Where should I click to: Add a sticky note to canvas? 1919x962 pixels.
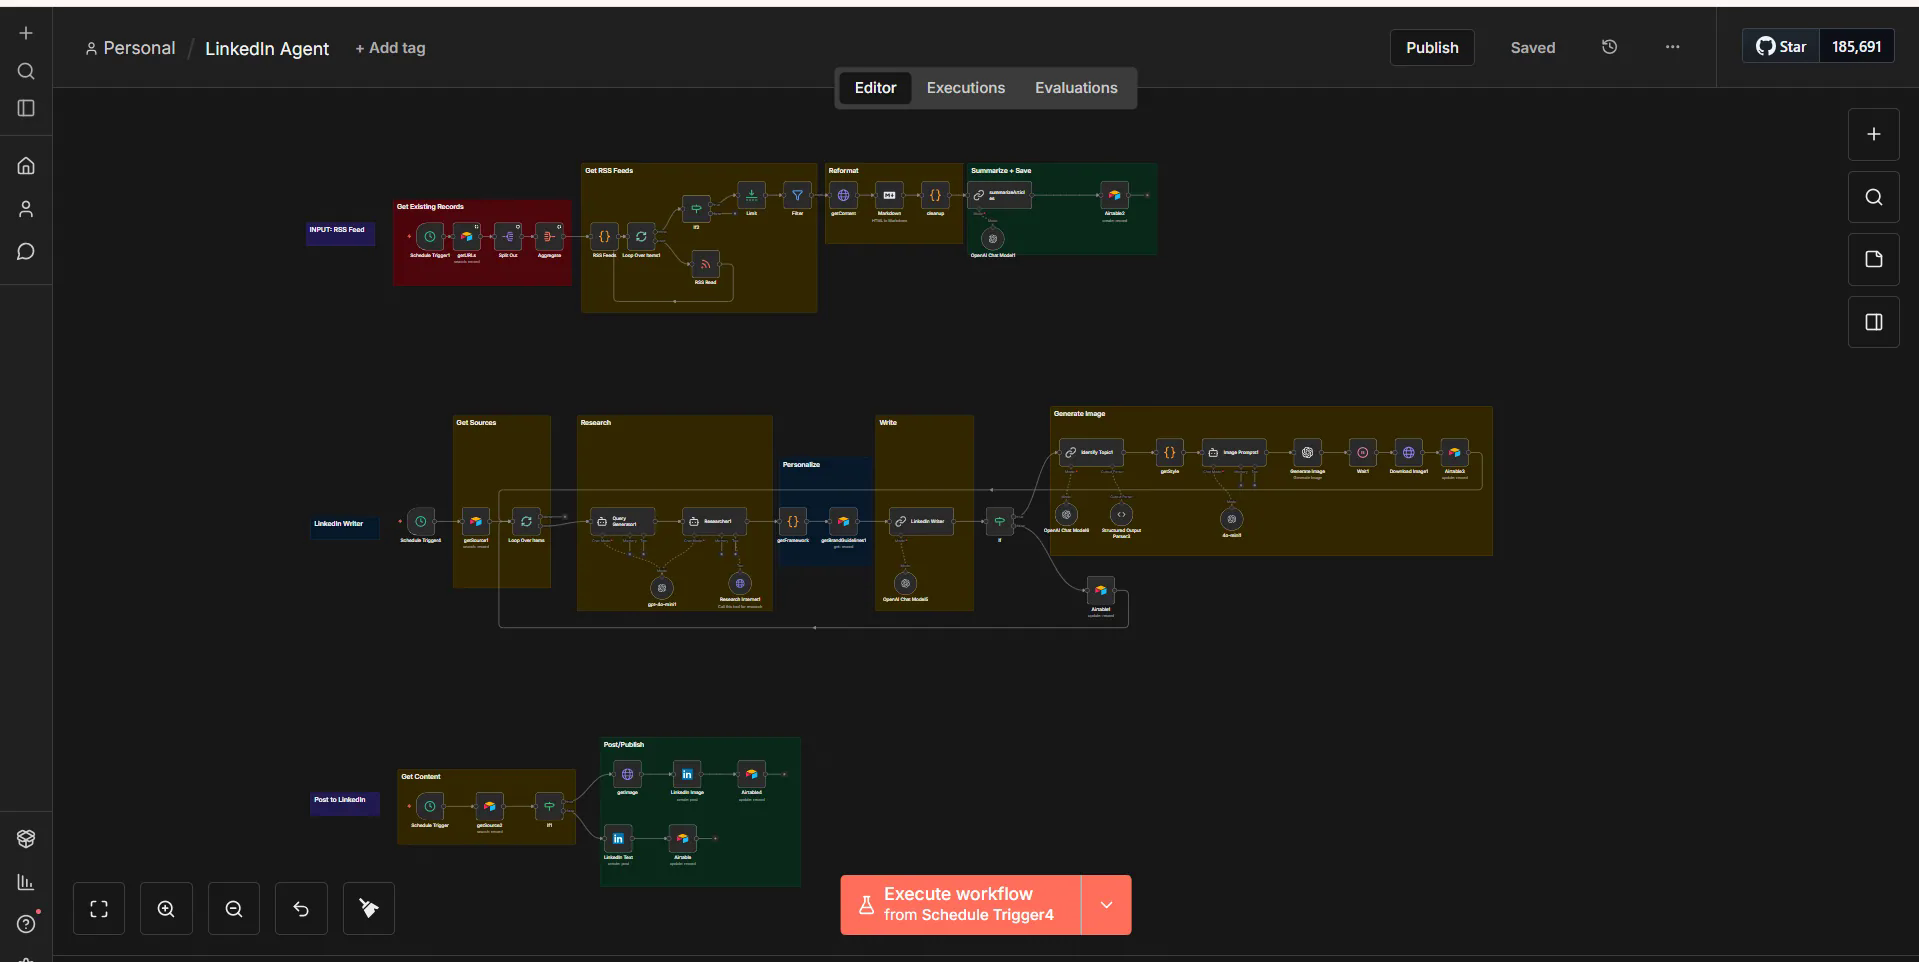point(1873,259)
